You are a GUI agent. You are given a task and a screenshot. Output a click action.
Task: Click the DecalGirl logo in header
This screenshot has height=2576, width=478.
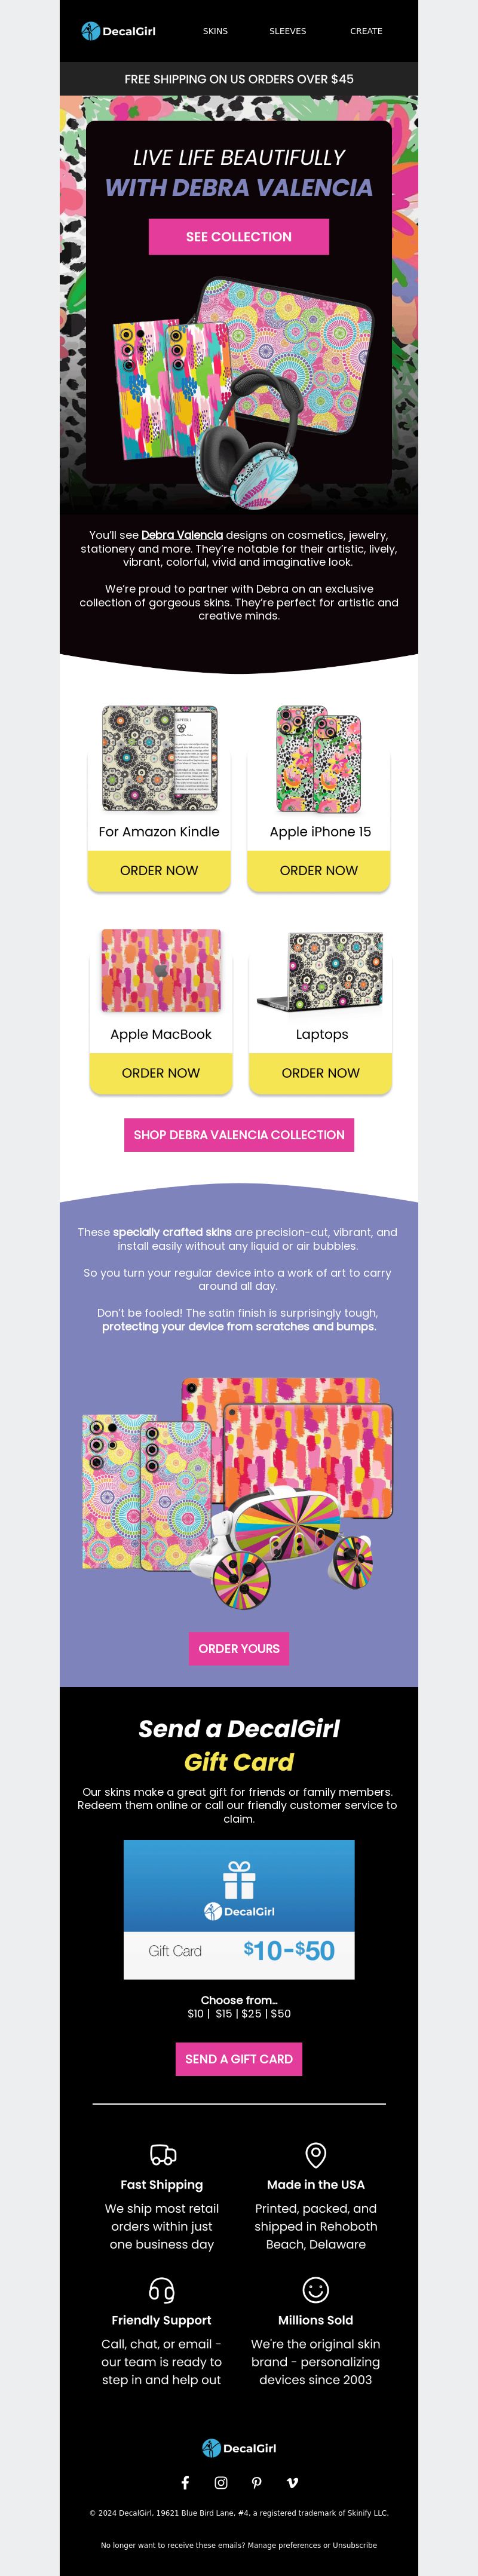118,31
